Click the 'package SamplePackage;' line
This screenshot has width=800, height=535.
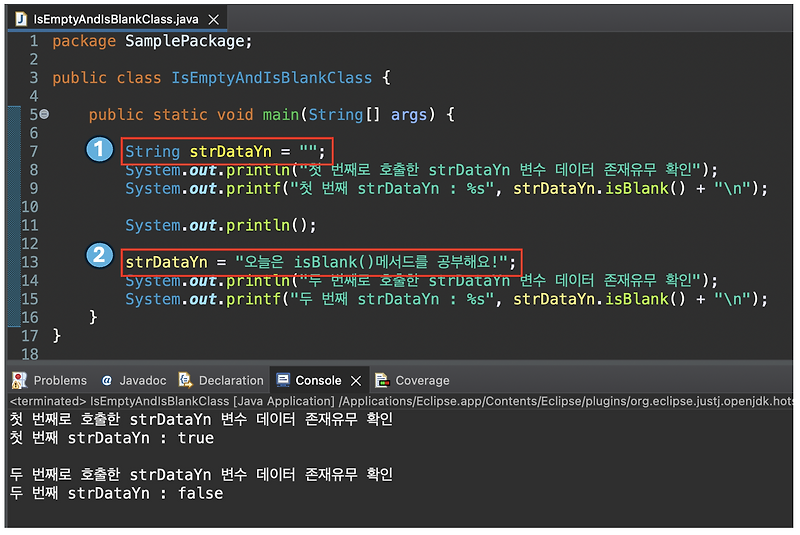pyautogui.click(x=152, y=41)
